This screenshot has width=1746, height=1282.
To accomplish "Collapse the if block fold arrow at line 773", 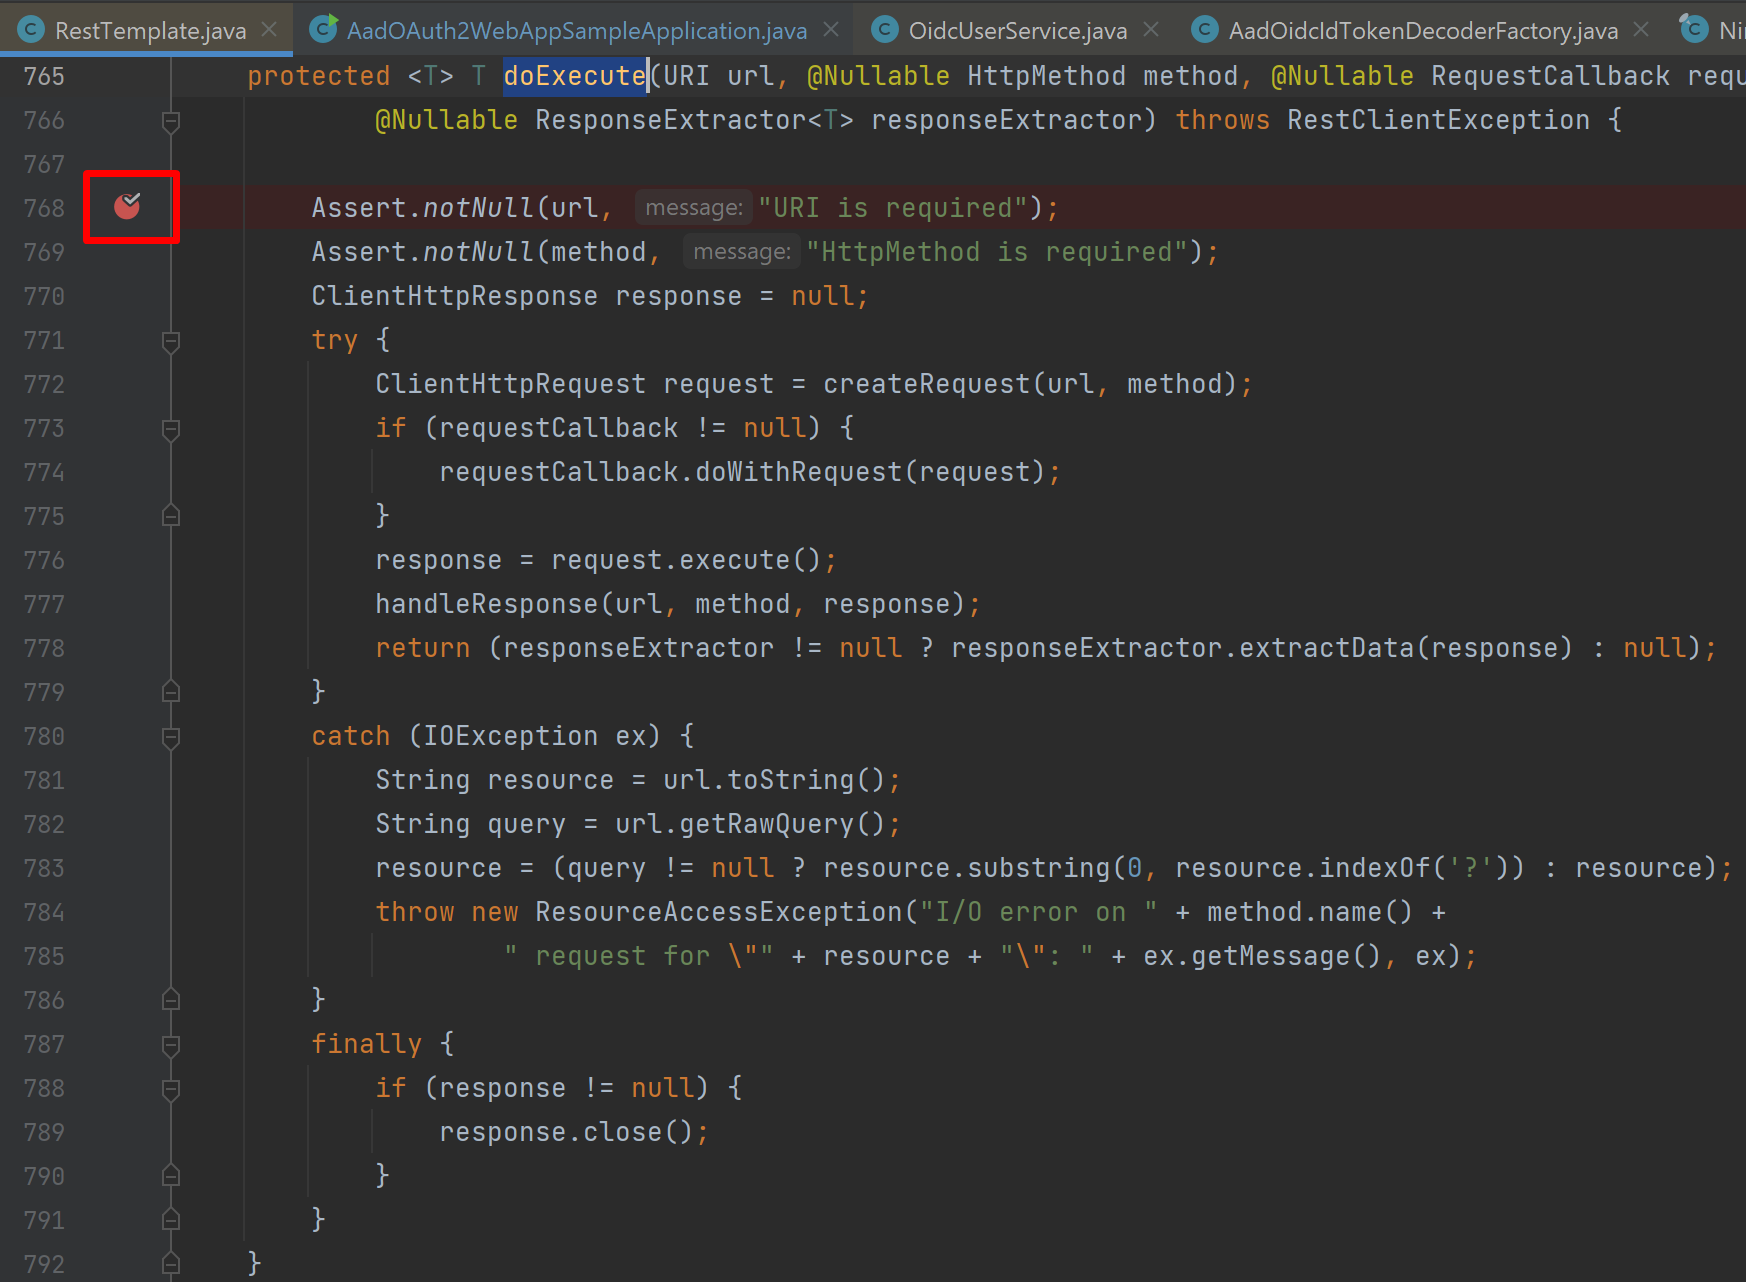I will tap(170, 428).
